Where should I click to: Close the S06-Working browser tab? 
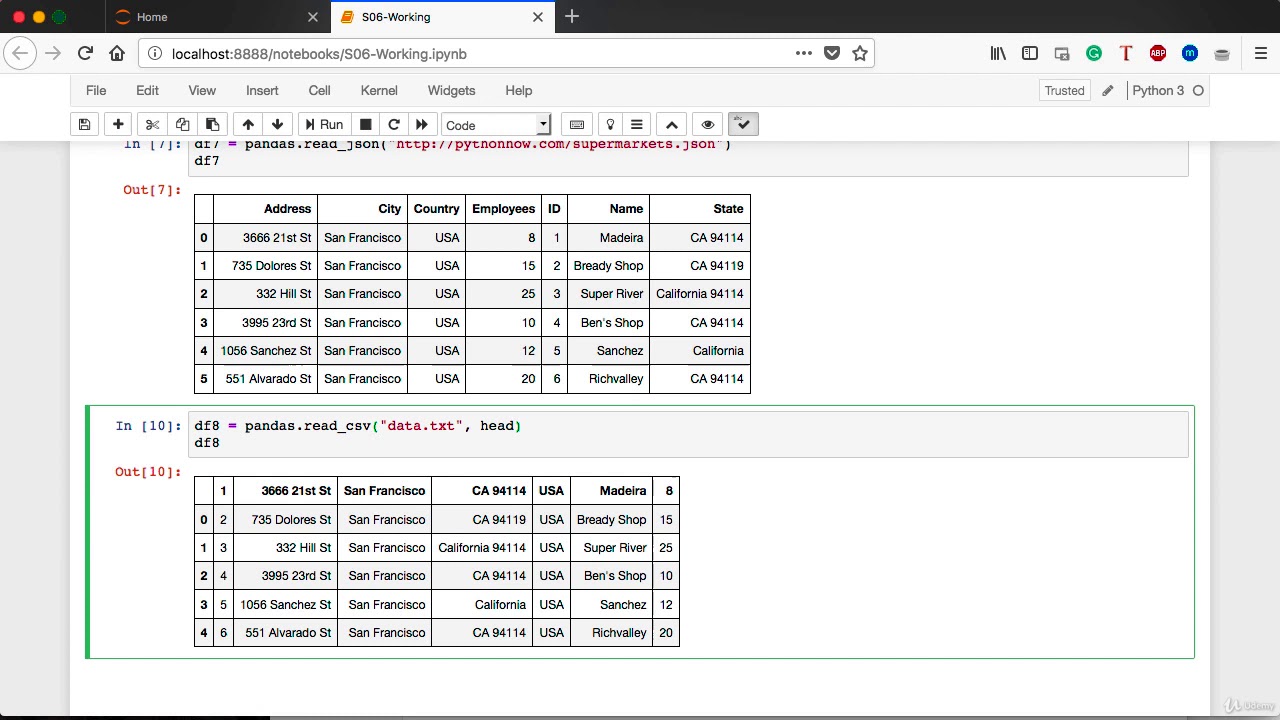(538, 17)
